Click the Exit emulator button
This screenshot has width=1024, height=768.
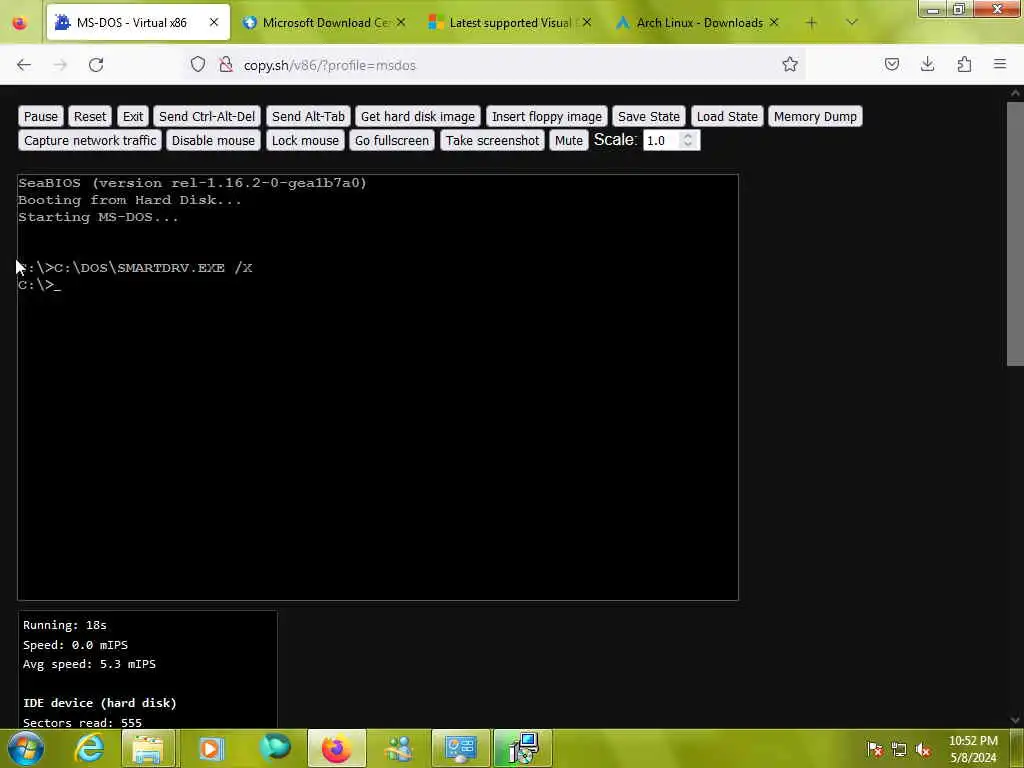(x=133, y=116)
